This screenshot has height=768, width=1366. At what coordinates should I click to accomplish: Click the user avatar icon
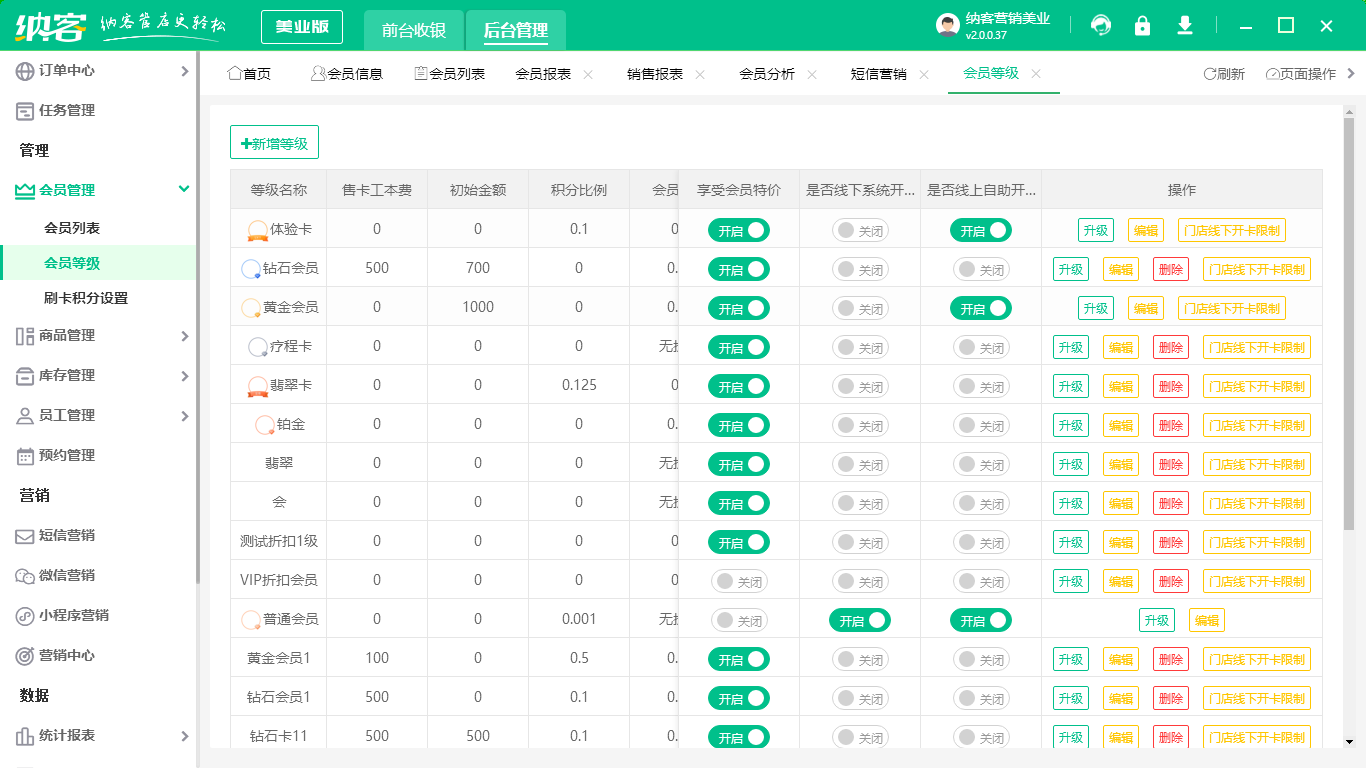(x=948, y=26)
